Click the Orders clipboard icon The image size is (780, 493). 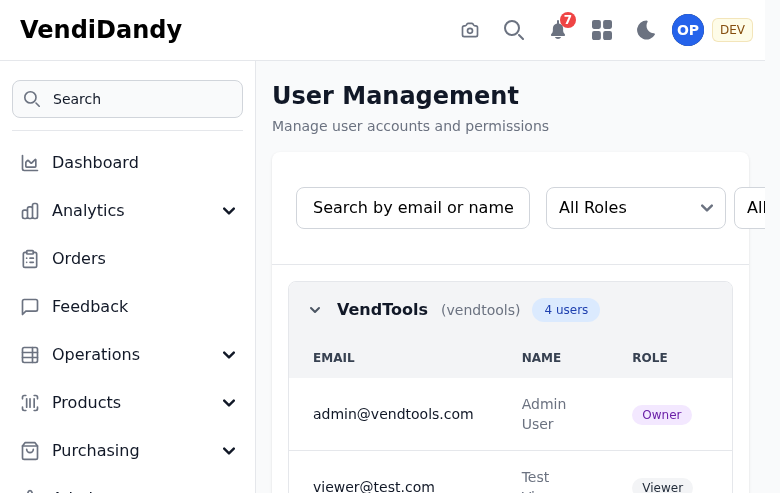[30, 259]
